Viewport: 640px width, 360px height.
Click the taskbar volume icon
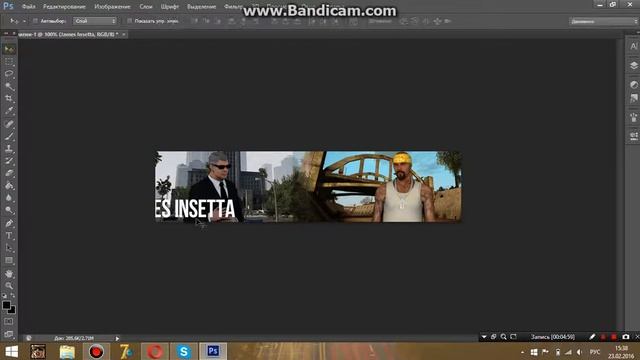pos(580,352)
